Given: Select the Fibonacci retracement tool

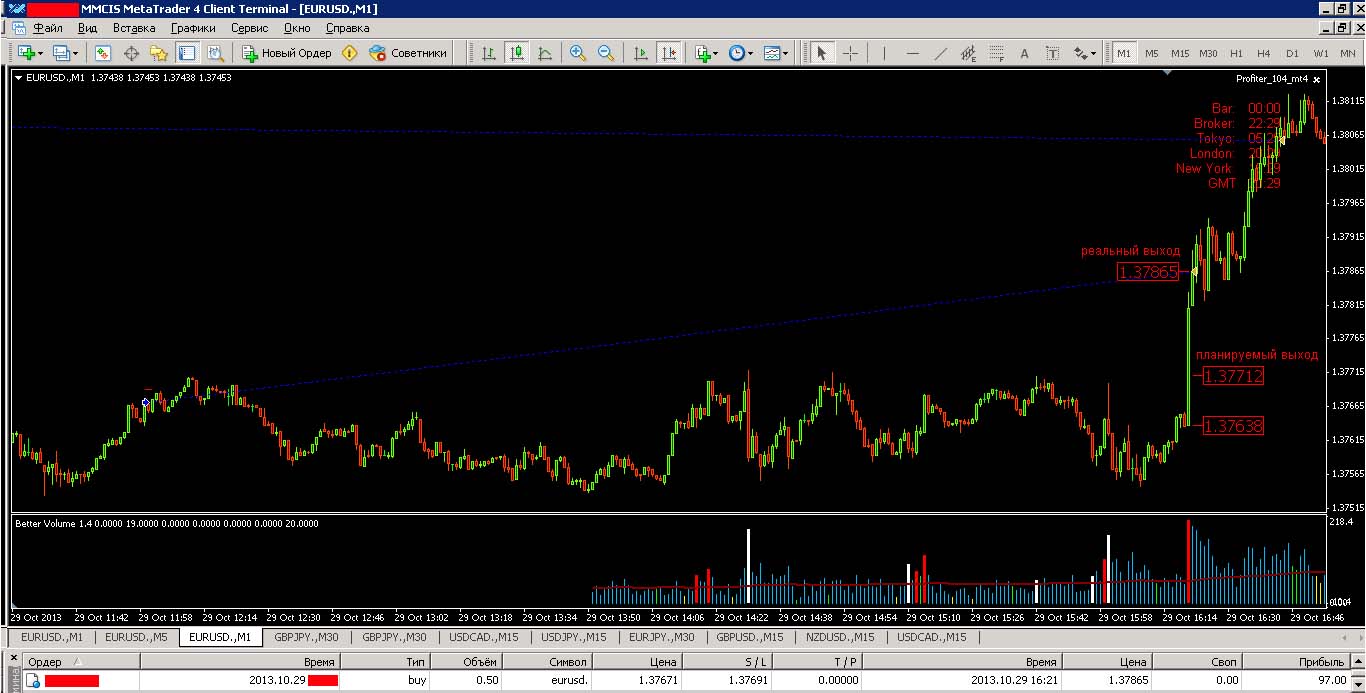Looking at the screenshot, I should pos(996,53).
